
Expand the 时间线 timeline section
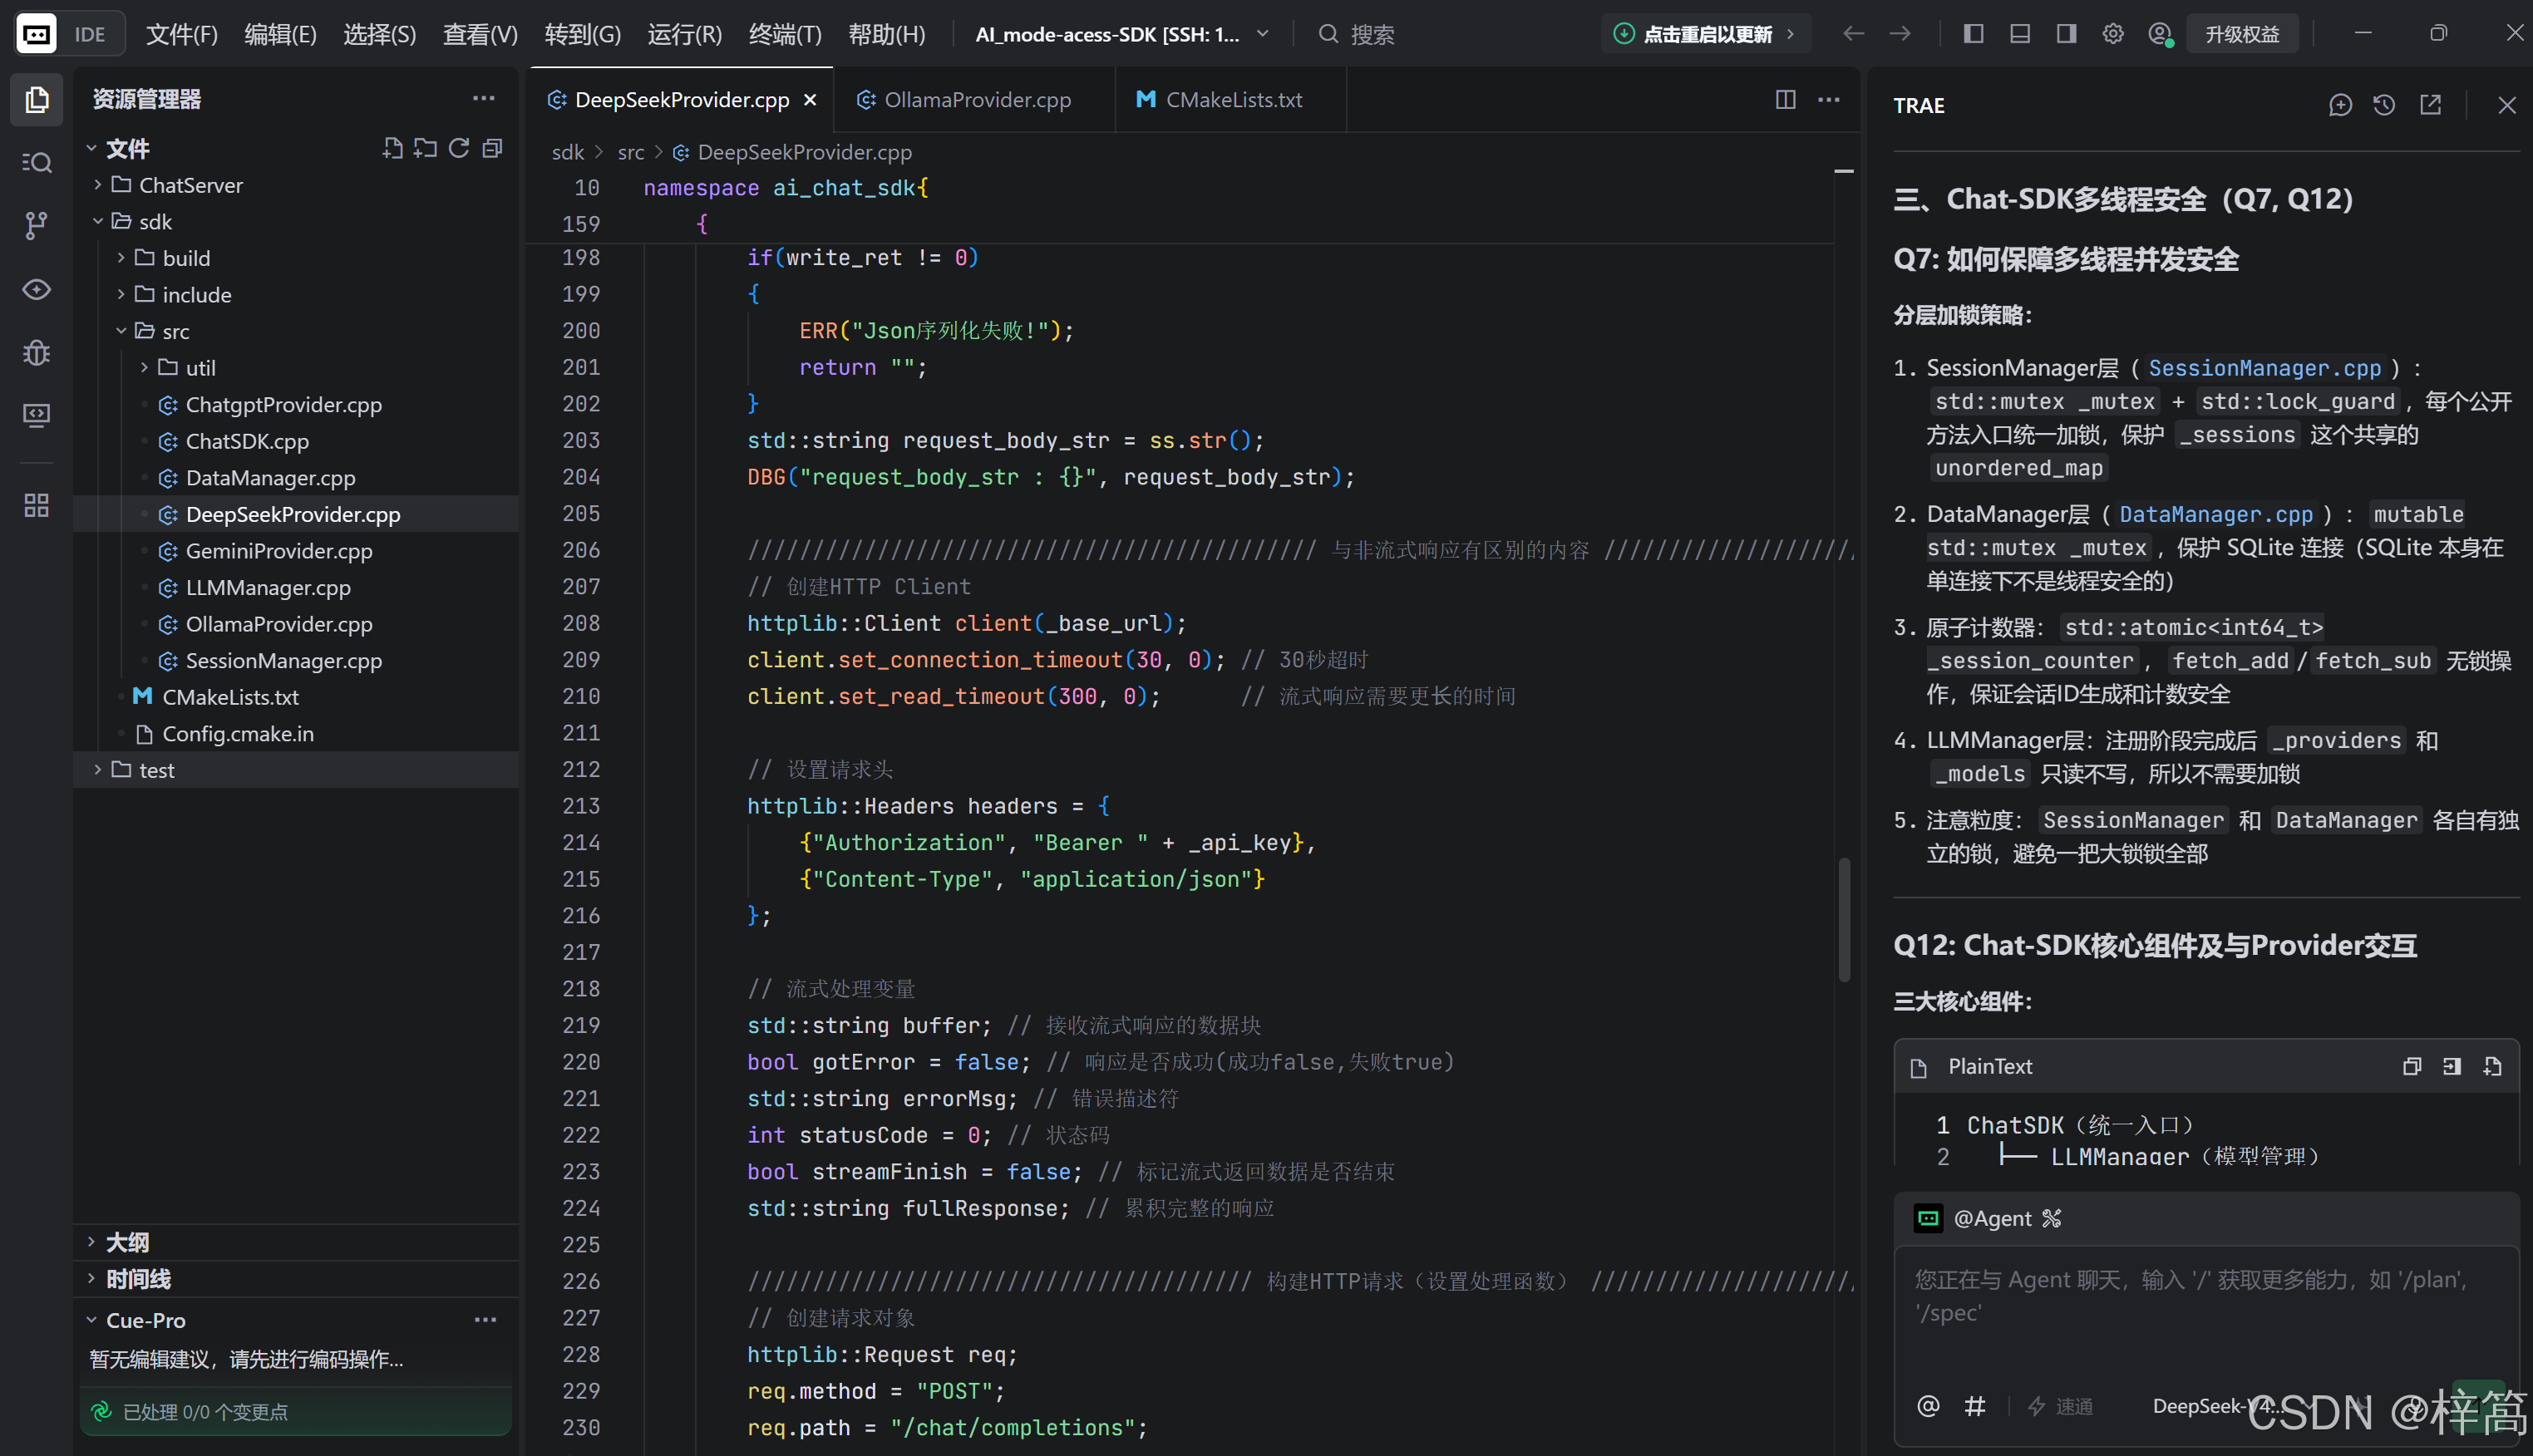pos(296,1279)
